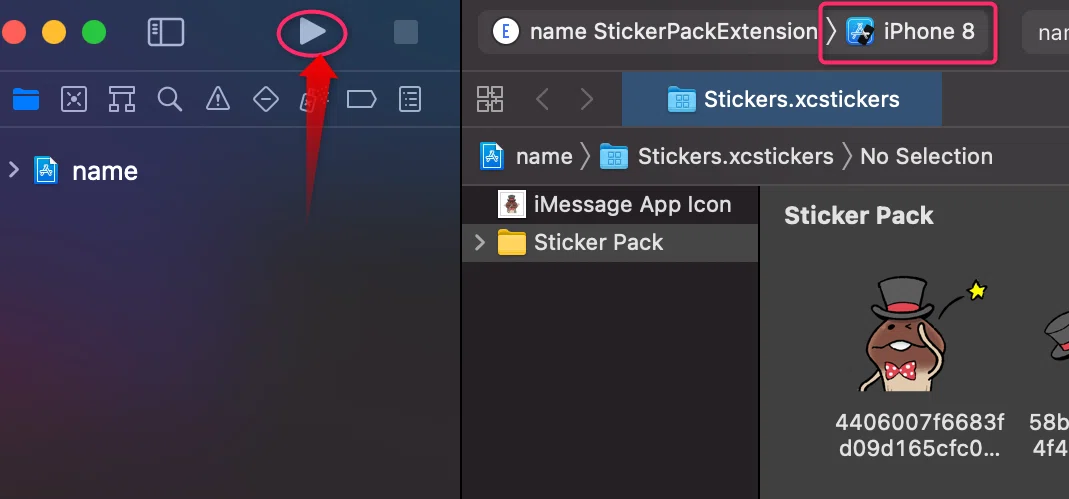Select the iMessage App Icon item
Image resolution: width=1069 pixels, height=499 pixels.
pyautogui.click(x=610, y=205)
